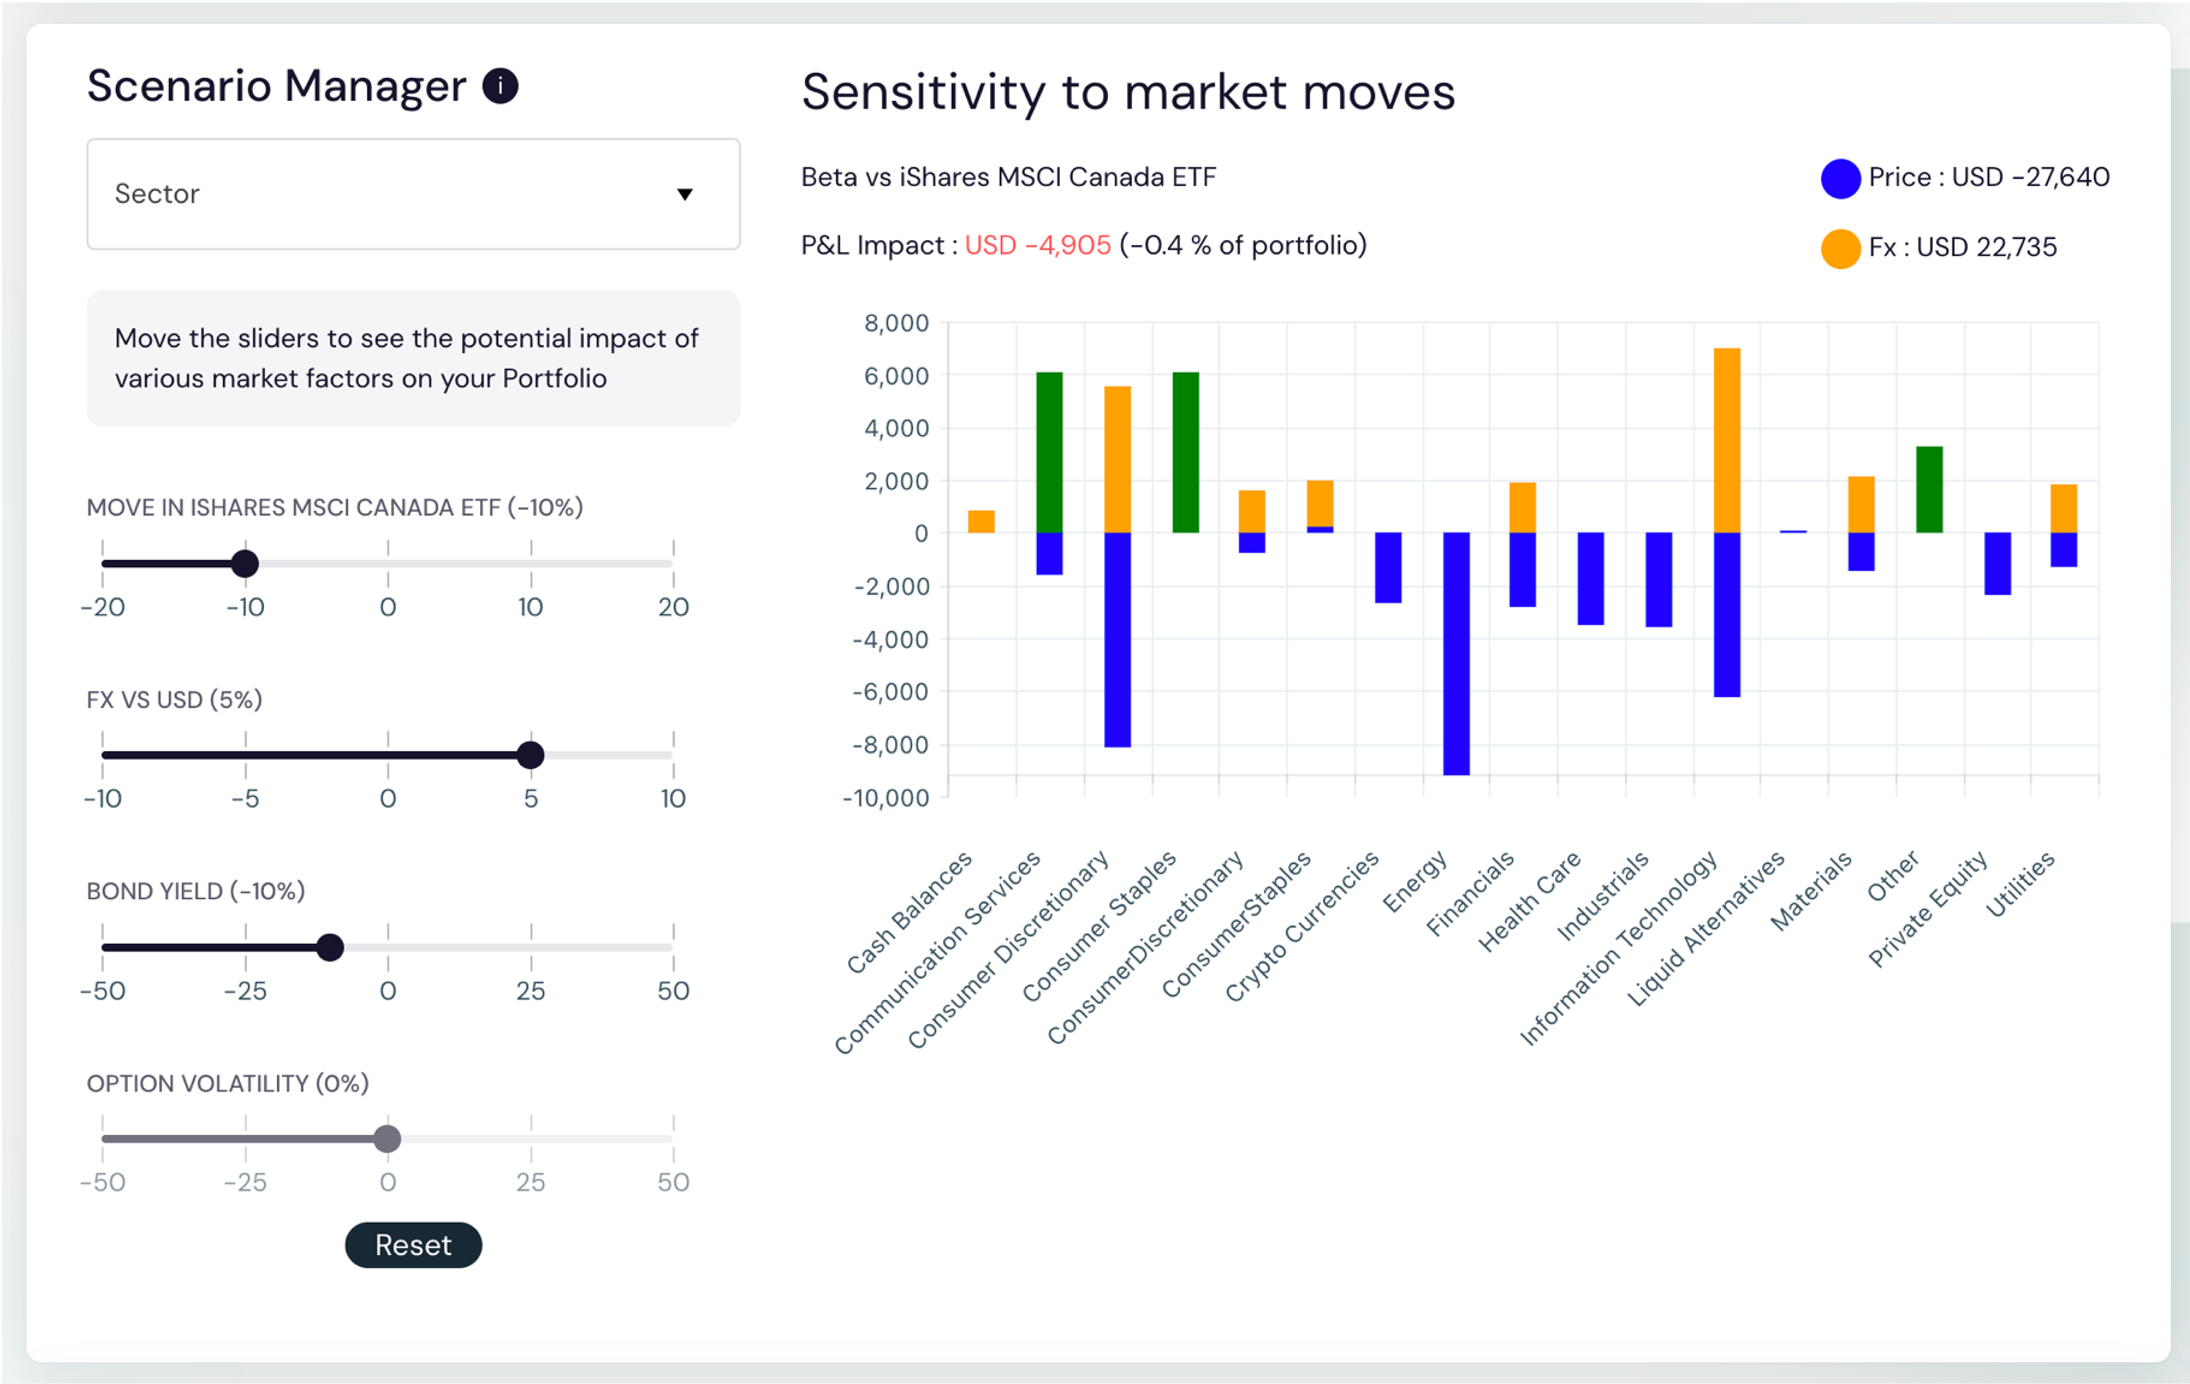Click the green Consumer Staples bar
This screenshot has width=2190, height=1384.
click(1185, 452)
